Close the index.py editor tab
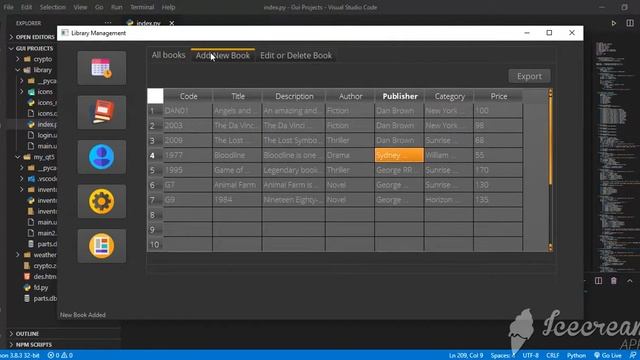Viewport: 640px width, 360px height. tap(172, 23)
